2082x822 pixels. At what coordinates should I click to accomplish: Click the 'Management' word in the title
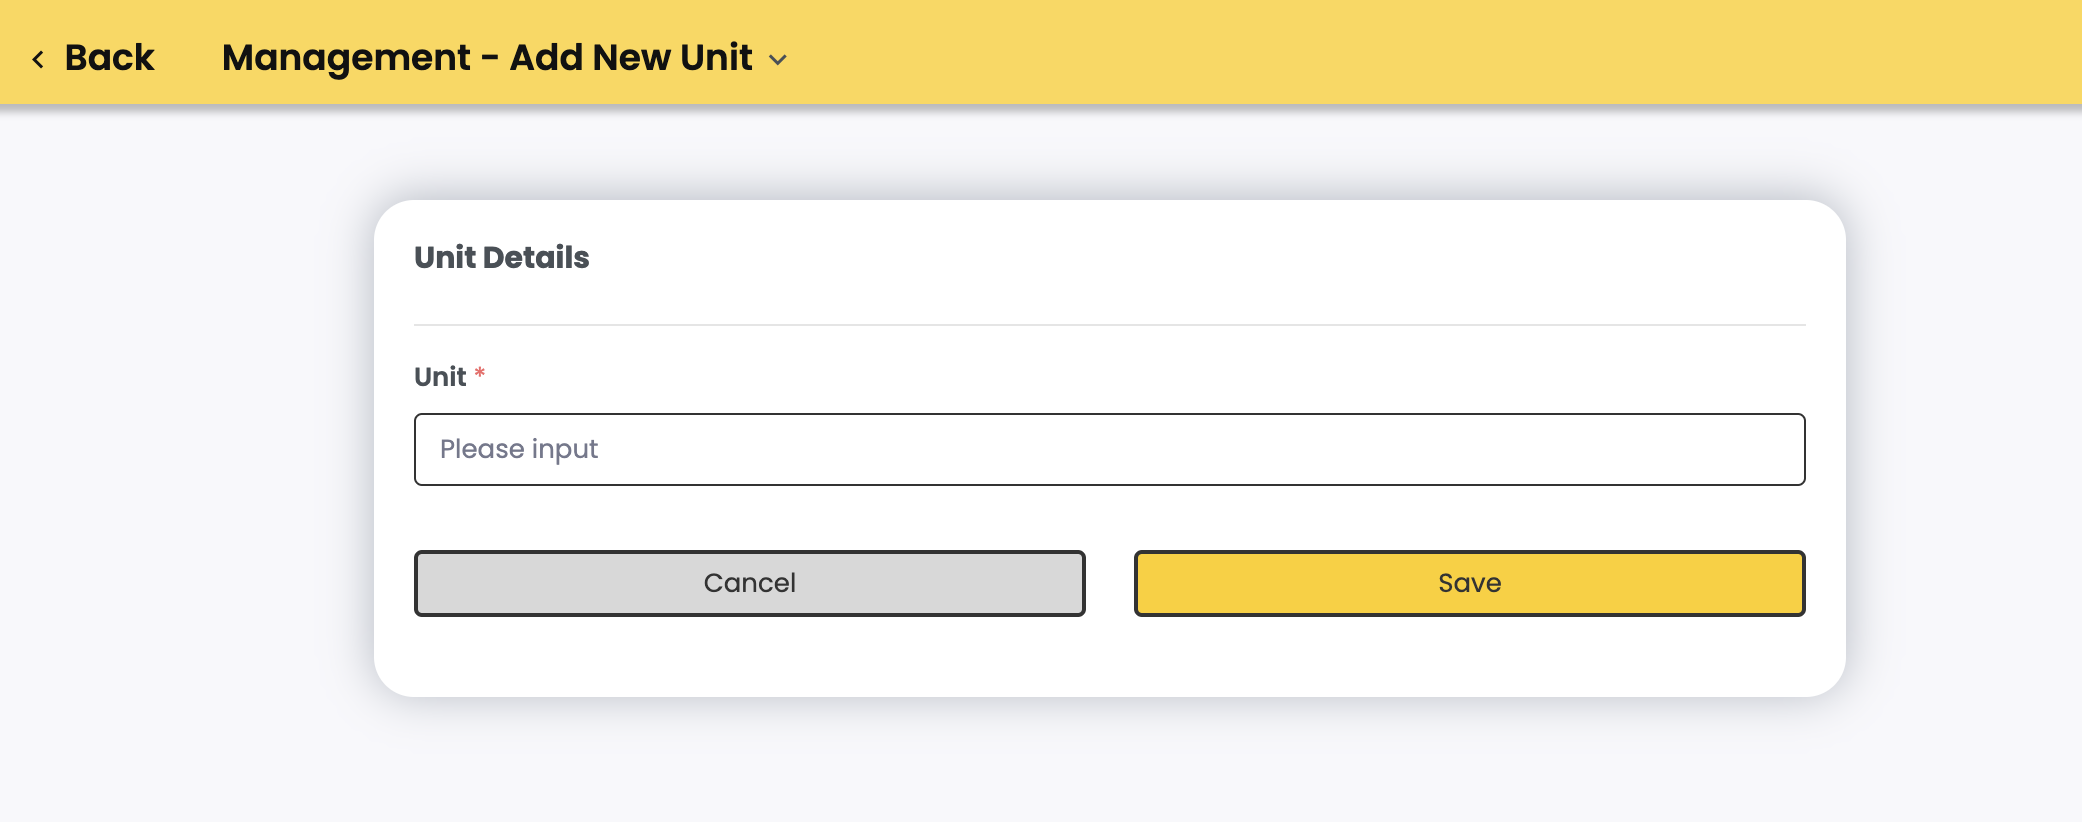click(x=346, y=58)
